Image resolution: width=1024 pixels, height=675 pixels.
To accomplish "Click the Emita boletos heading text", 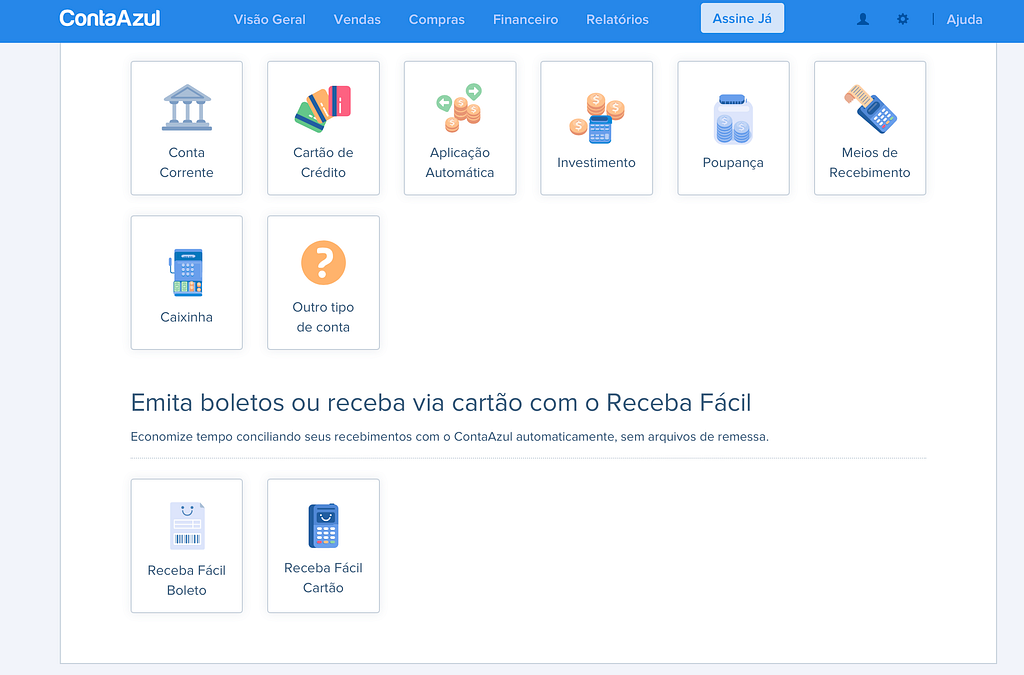I will click(441, 403).
